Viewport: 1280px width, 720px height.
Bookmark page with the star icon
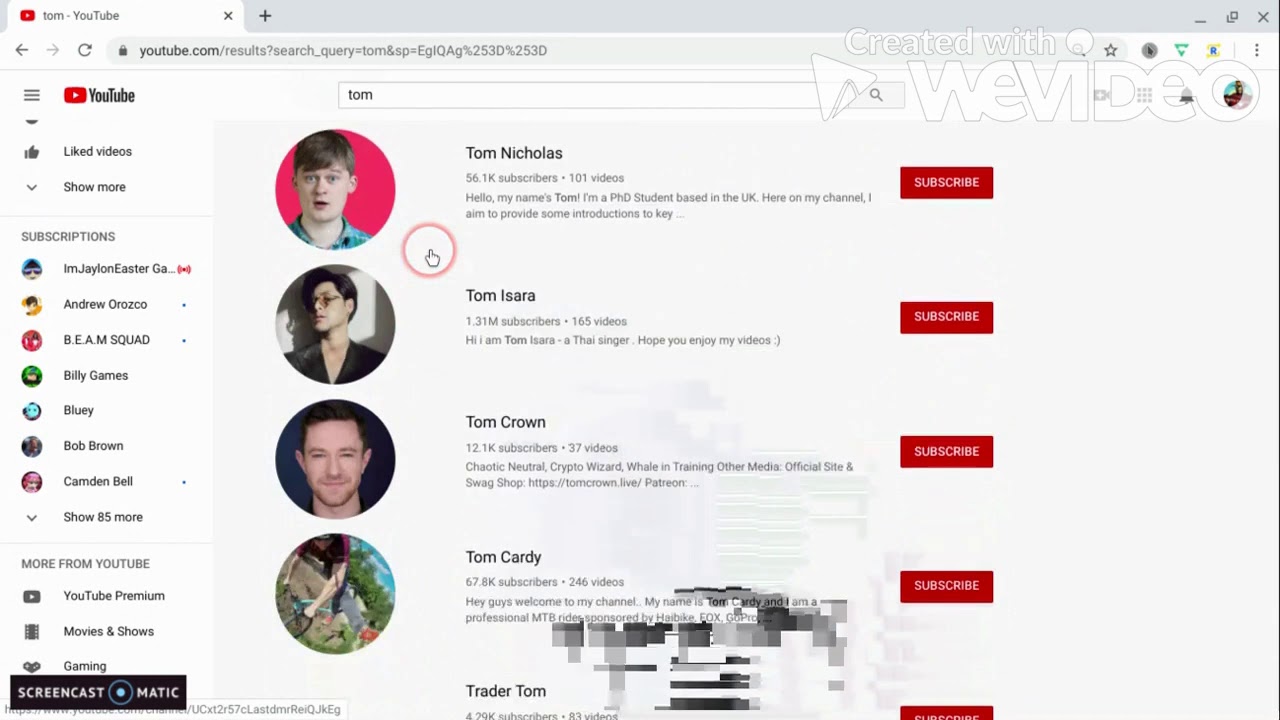coord(1110,50)
